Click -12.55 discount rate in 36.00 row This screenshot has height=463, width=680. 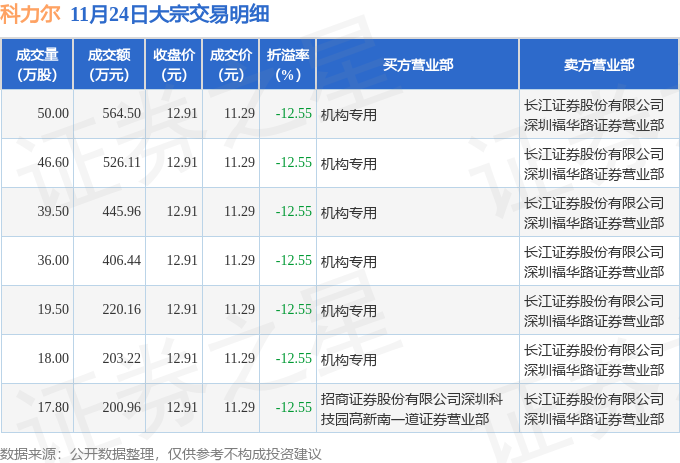click(294, 261)
